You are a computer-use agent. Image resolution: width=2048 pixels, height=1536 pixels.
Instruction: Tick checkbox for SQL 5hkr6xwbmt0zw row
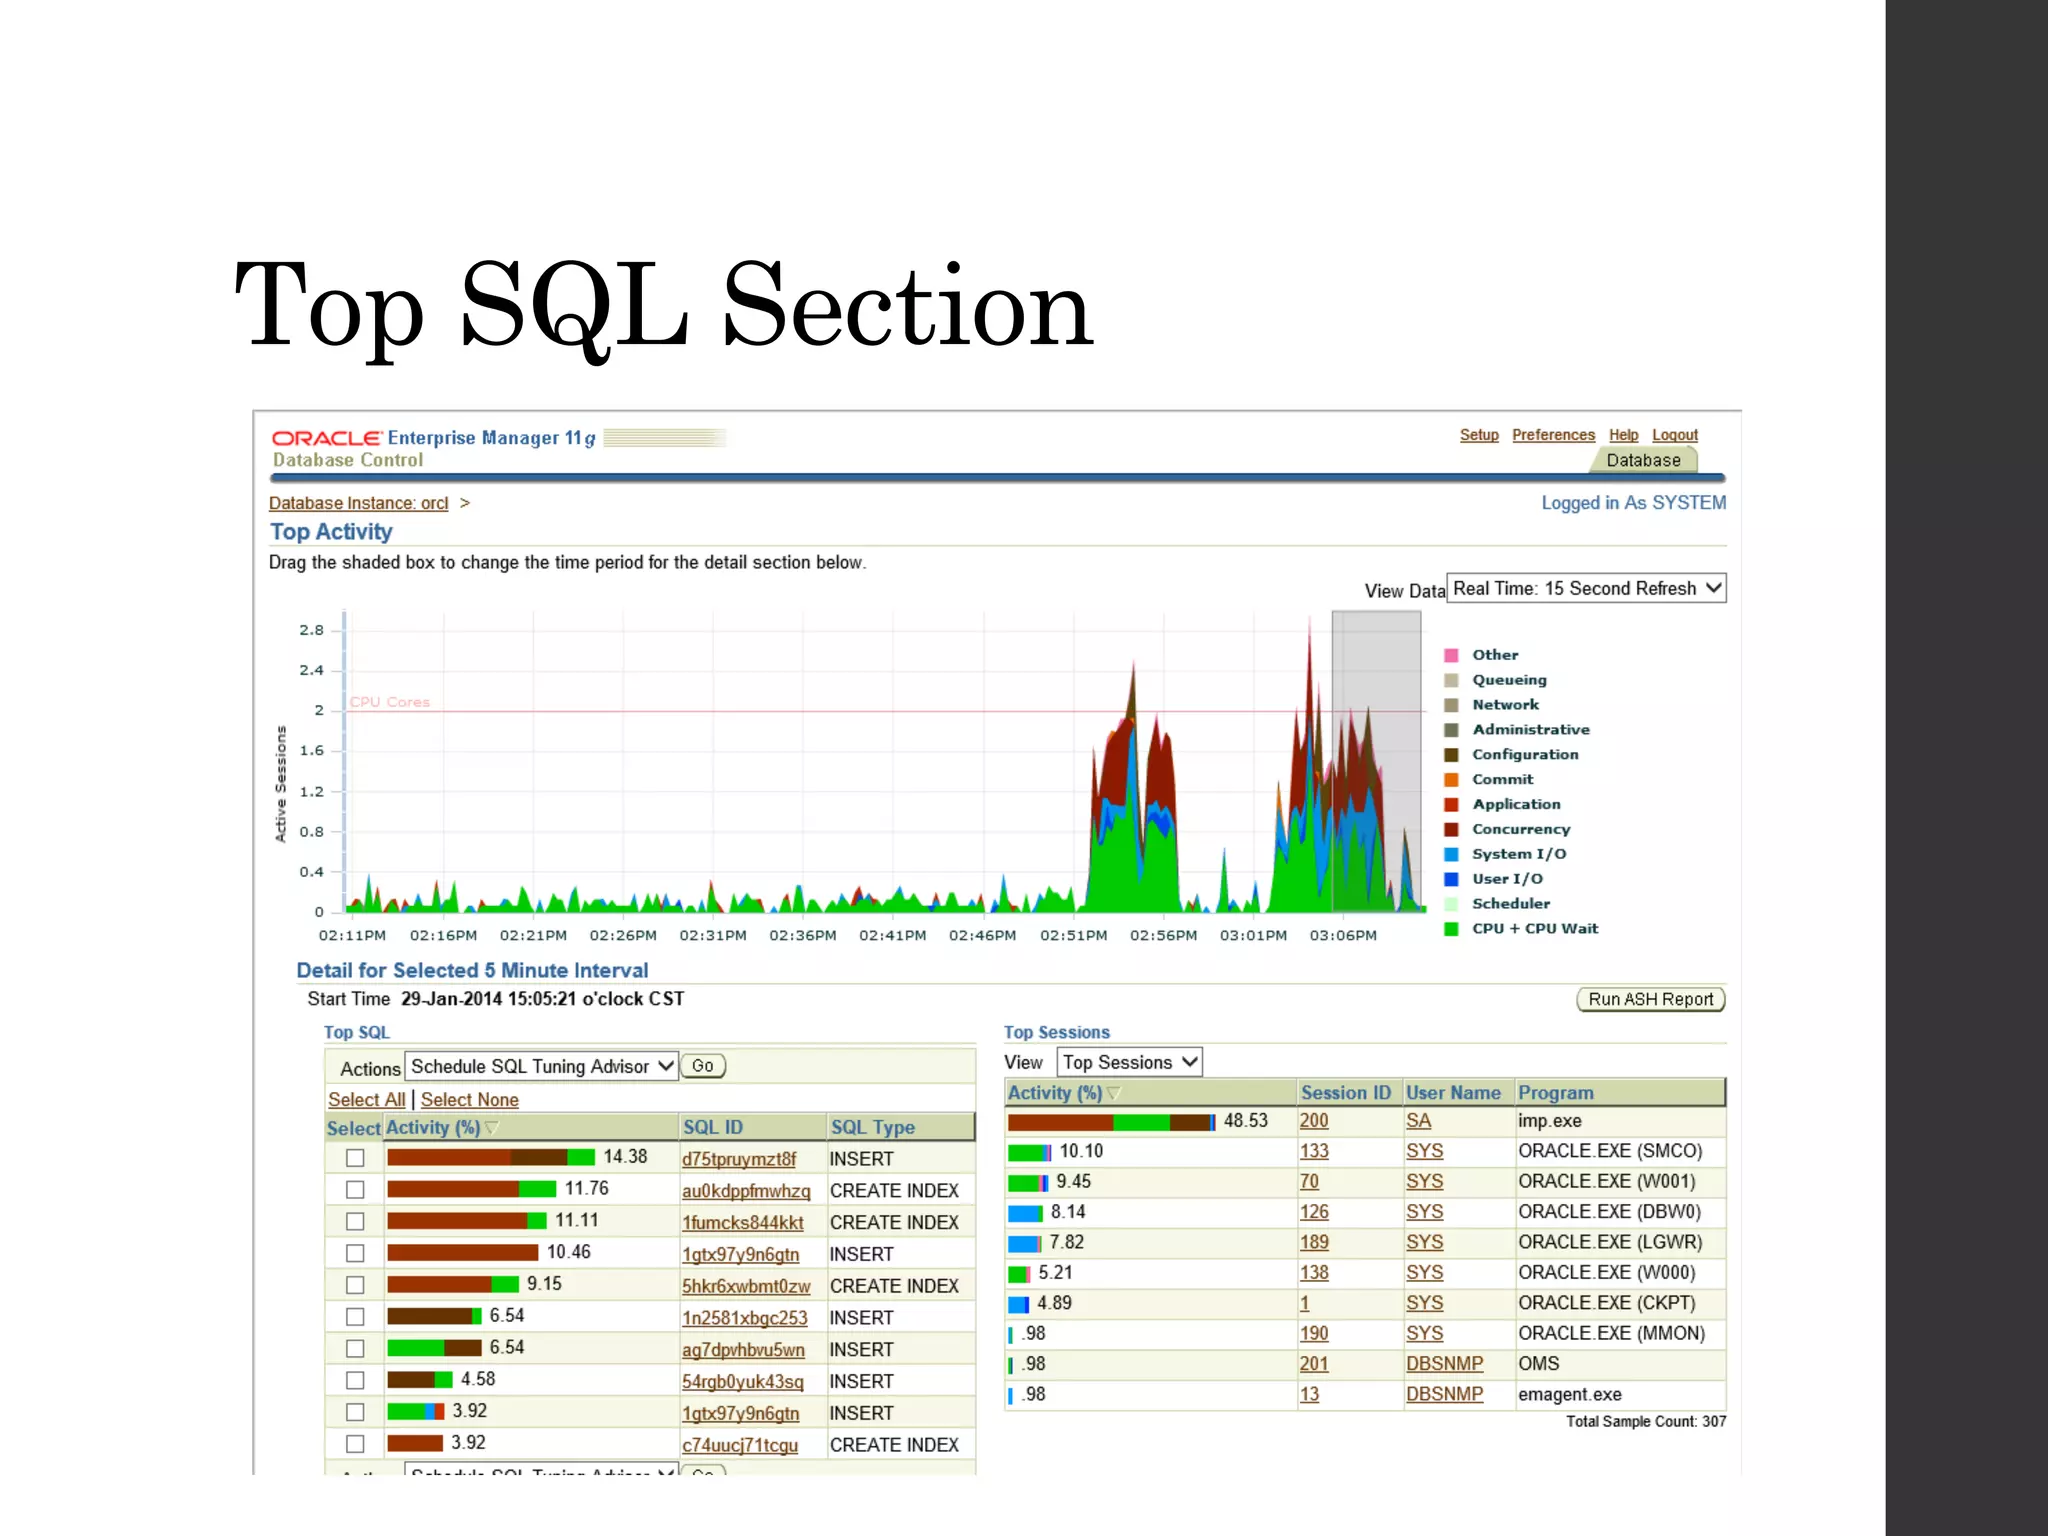(x=355, y=1285)
